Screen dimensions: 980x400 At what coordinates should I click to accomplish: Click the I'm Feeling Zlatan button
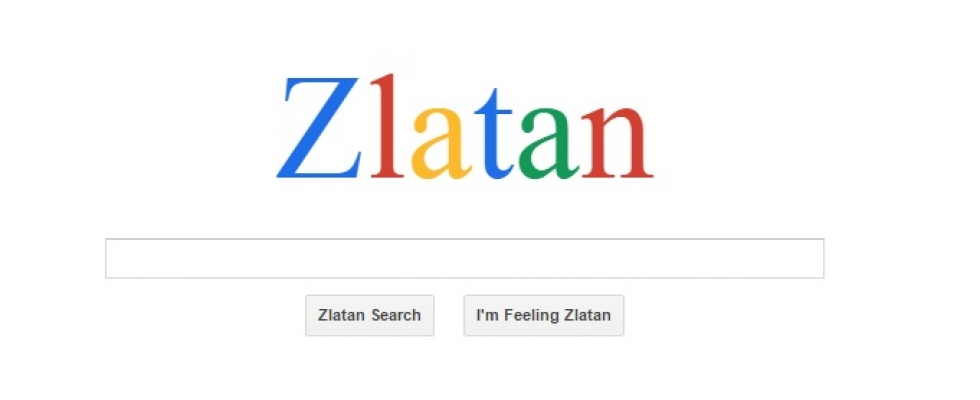tap(544, 316)
